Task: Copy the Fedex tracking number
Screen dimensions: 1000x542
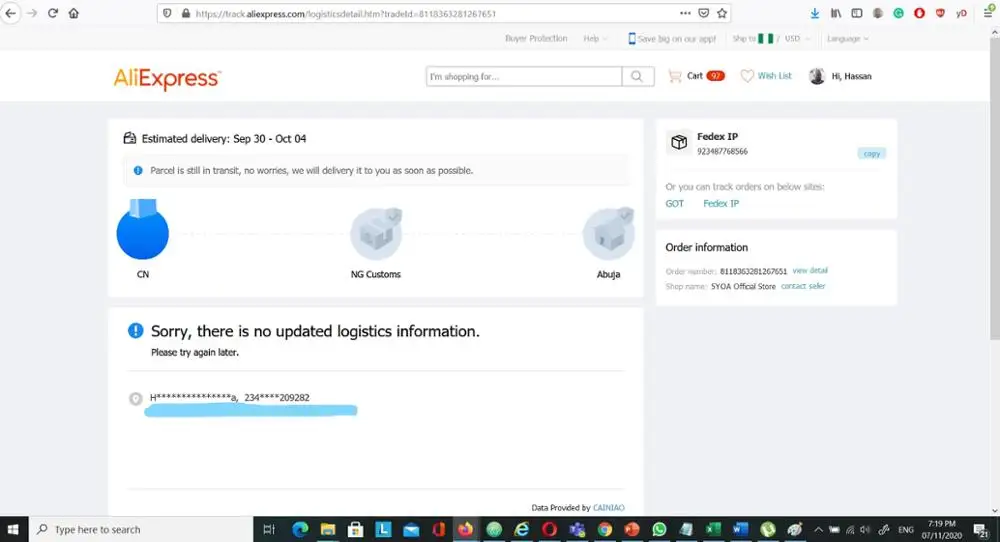Action: 871,154
